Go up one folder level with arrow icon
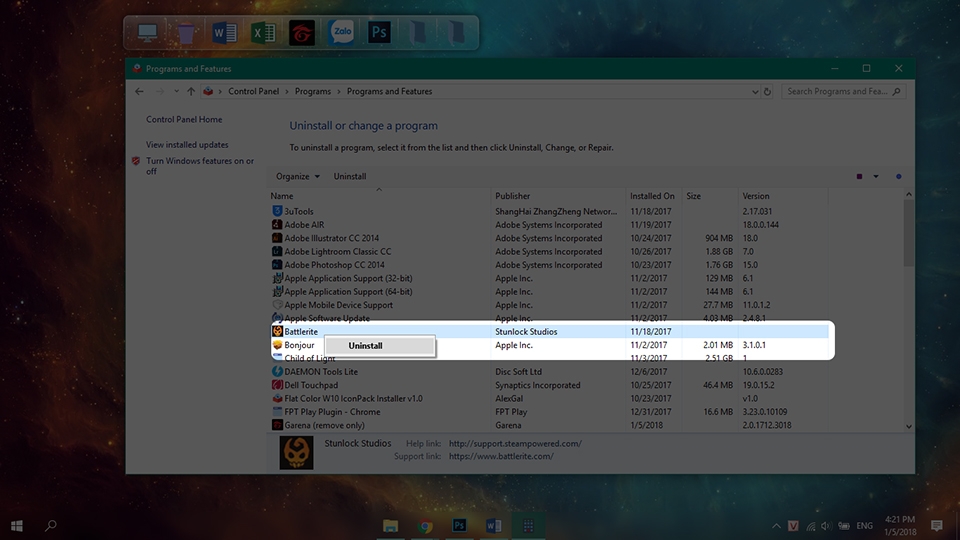960x540 pixels. pyautogui.click(x=191, y=91)
